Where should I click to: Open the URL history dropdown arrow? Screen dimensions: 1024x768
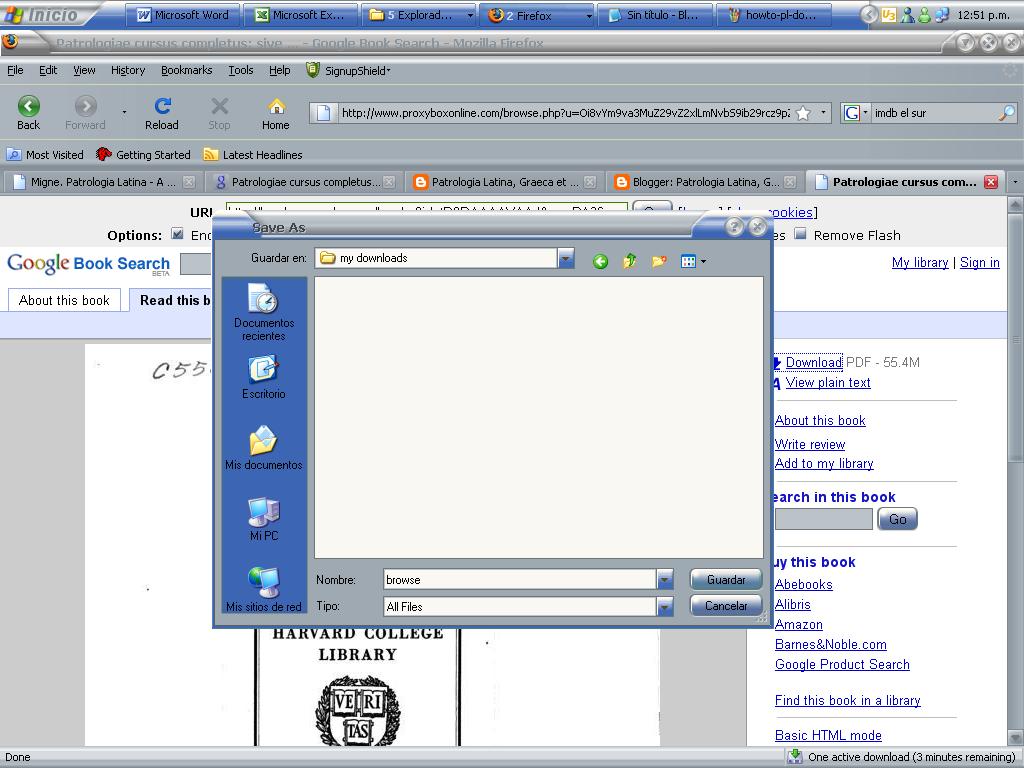(x=823, y=113)
